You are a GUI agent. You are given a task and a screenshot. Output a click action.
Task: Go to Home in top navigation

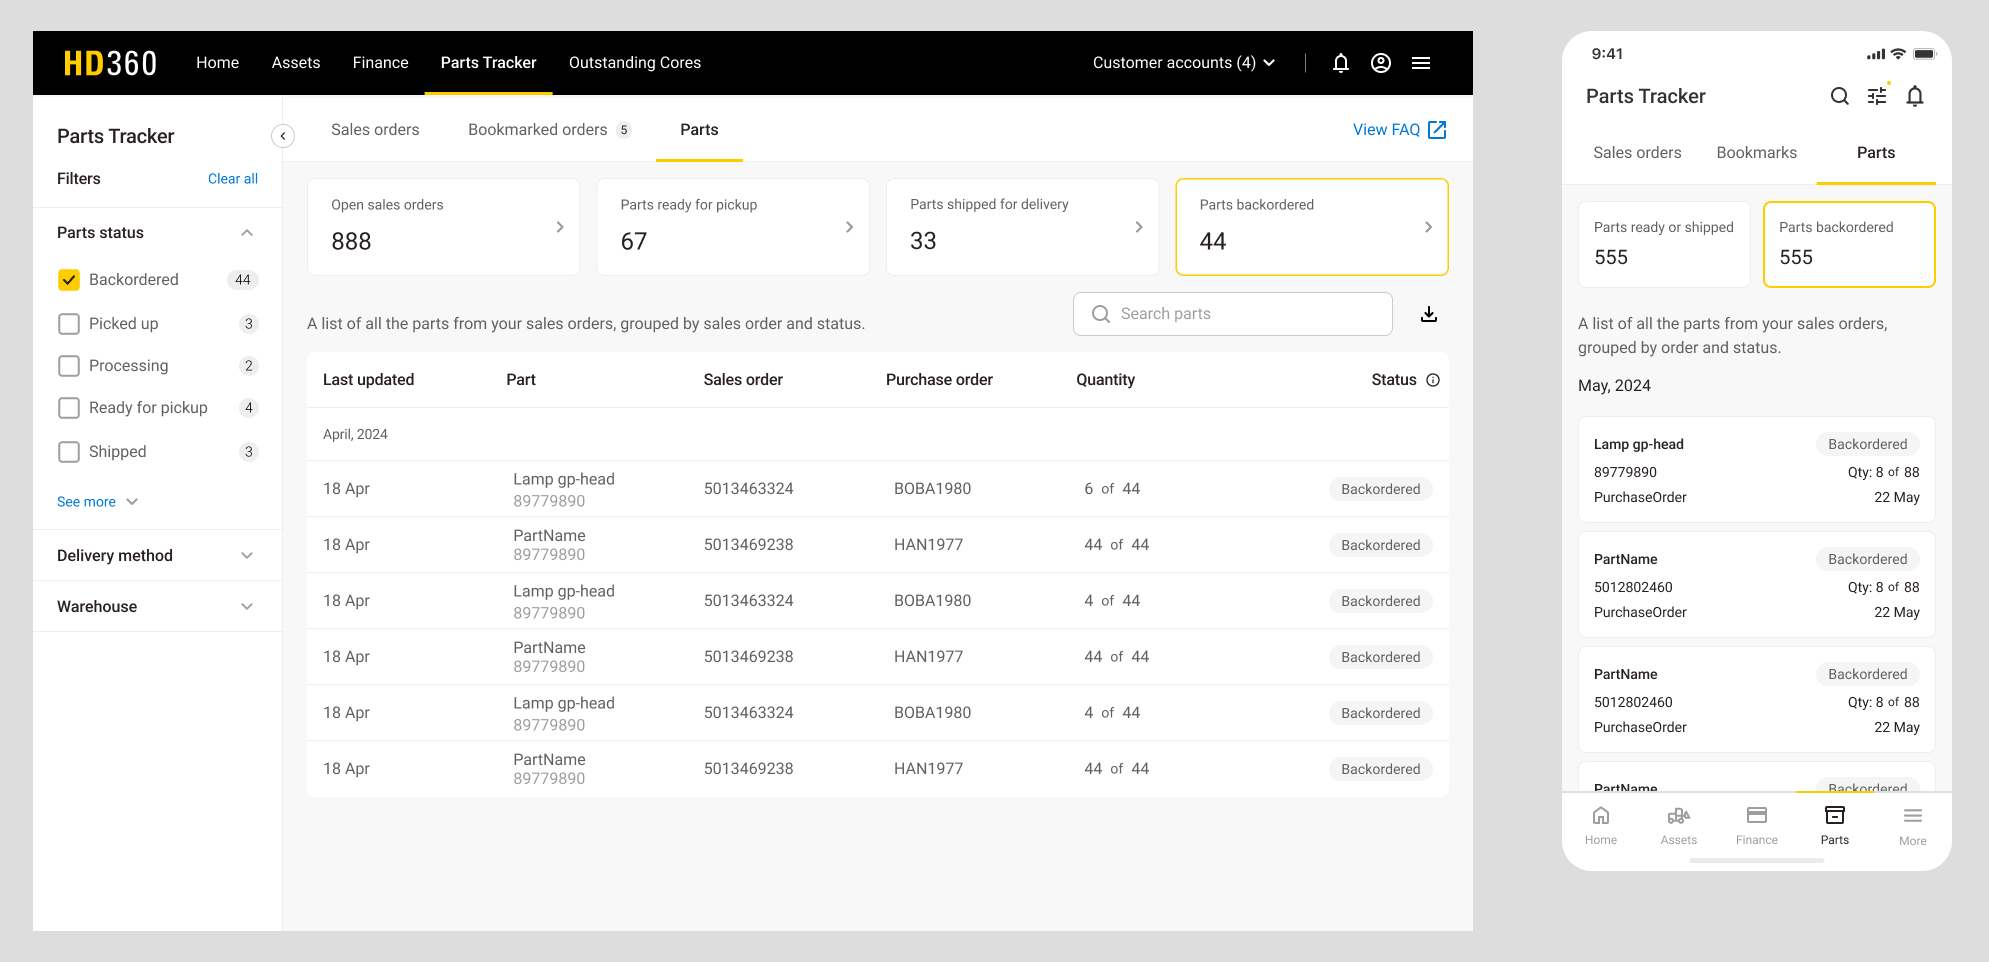(x=217, y=63)
